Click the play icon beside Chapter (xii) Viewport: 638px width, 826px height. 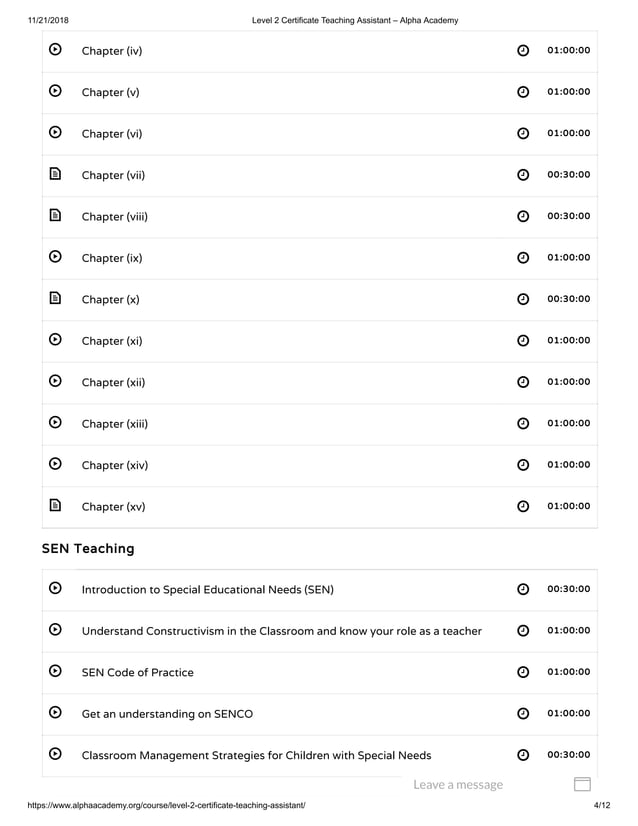tap(56, 381)
